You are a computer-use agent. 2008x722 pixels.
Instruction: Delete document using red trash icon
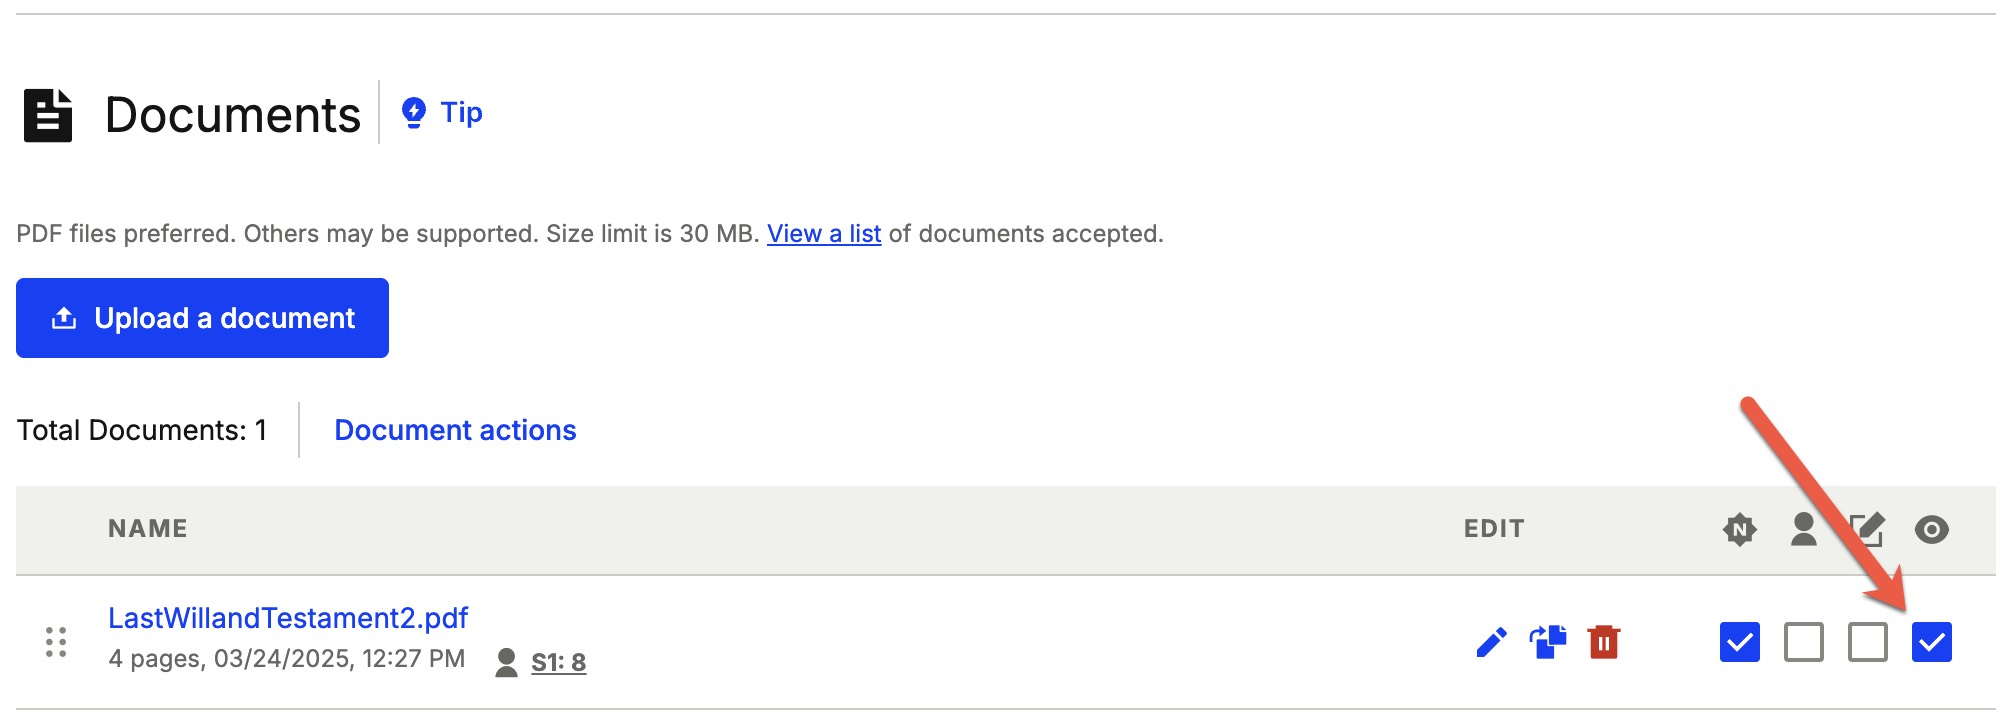click(x=1604, y=642)
